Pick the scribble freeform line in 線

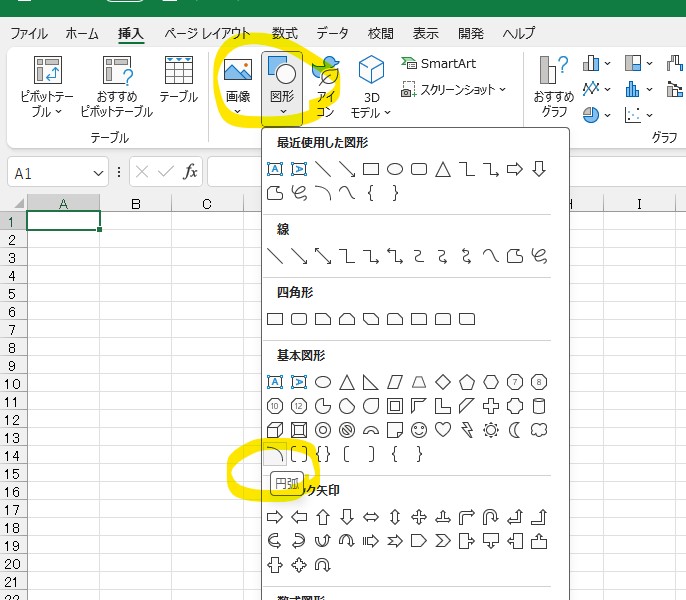click(539, 256)
